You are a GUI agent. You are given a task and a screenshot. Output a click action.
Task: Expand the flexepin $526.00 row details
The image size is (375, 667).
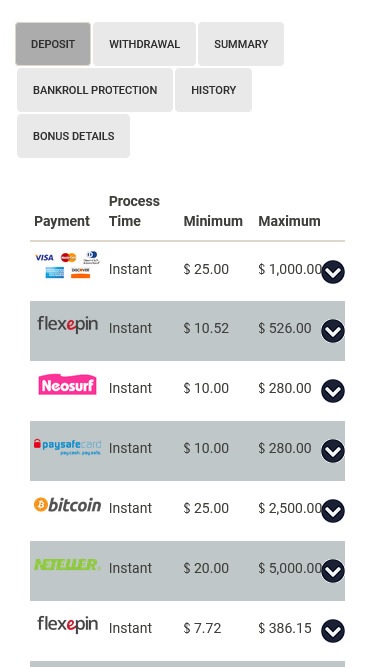click(333, 331)
